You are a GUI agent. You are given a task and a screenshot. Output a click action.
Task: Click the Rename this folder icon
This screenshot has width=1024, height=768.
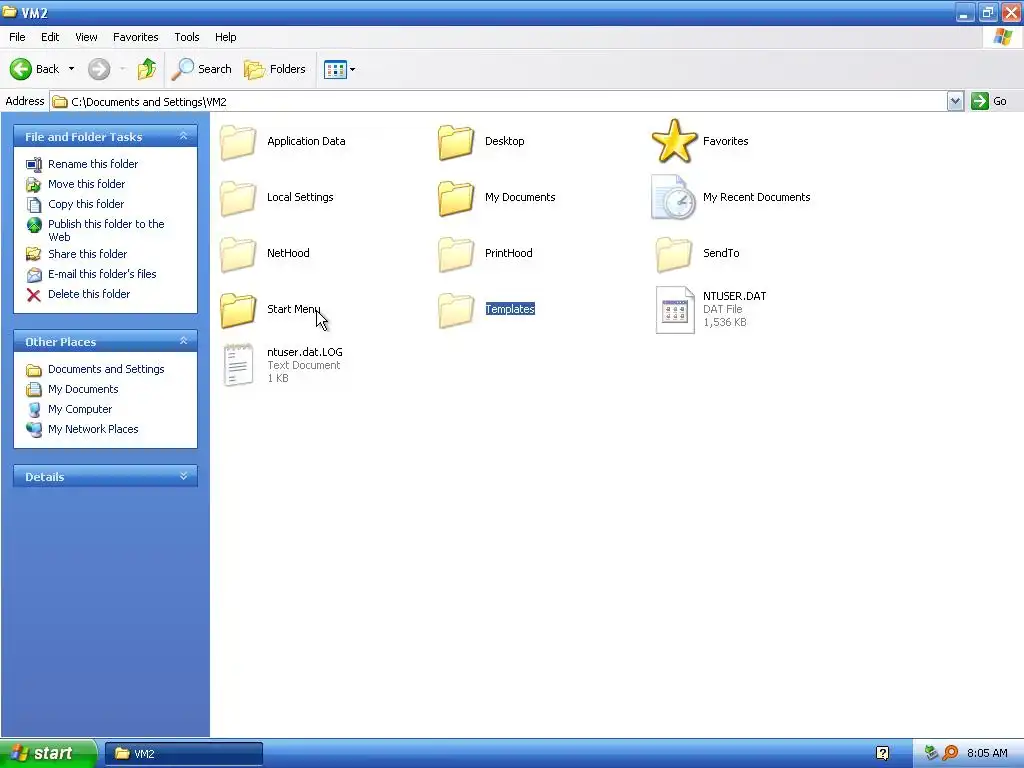click(34, 165)
